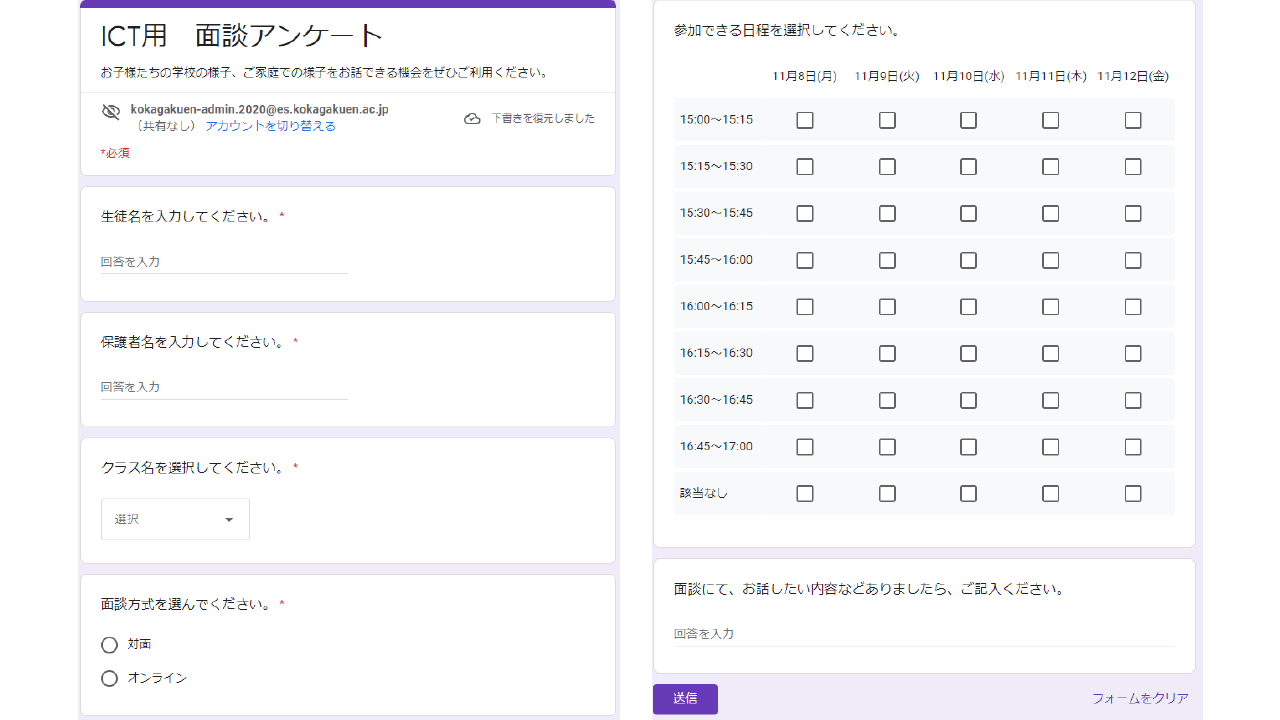1280x720 pixels.
Task: Check 15:45～16:00 for 11月9日(火)
Action: click(887, 260)
